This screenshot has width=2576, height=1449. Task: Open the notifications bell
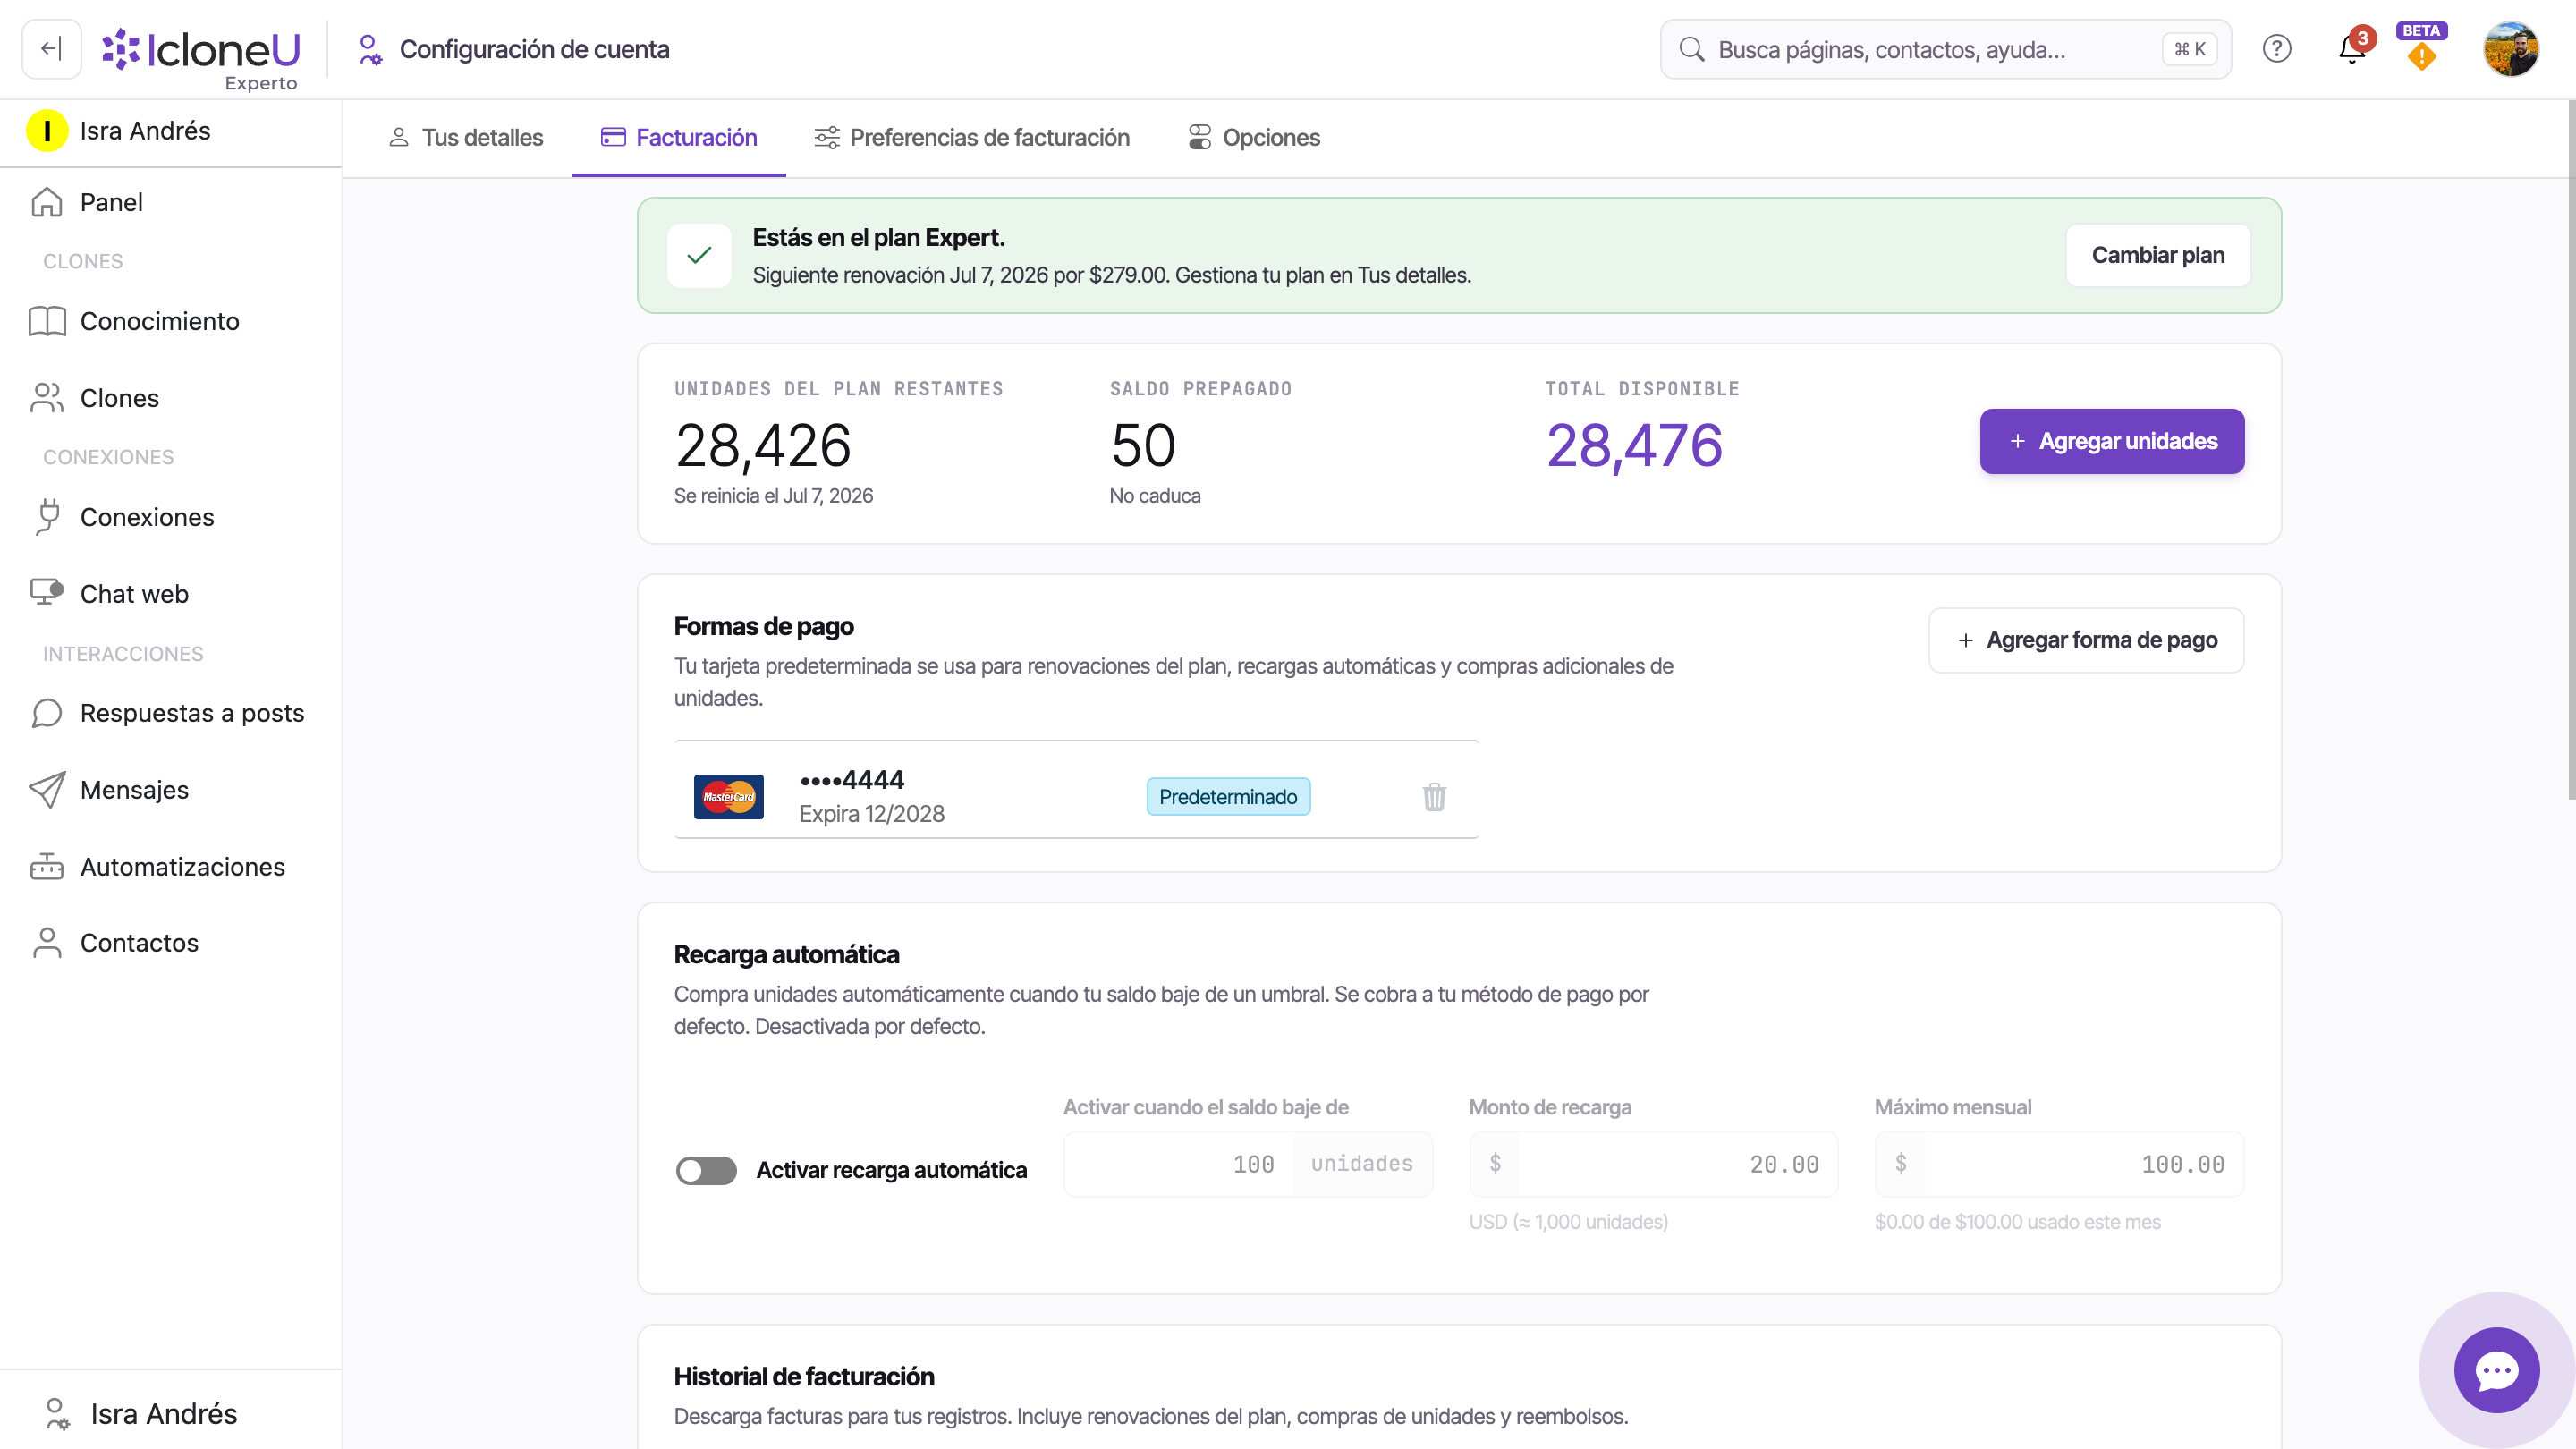pyautogui.click(x=2352, y=49)
